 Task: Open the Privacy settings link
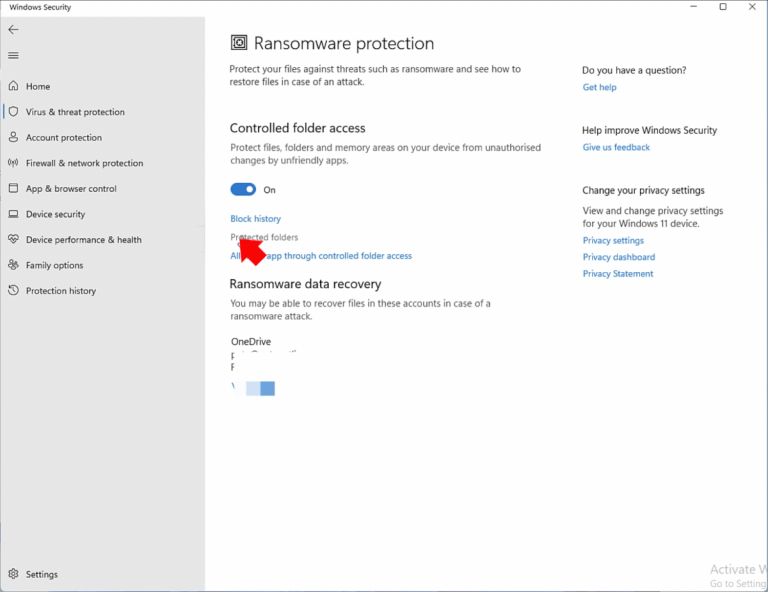click(613, 240)
